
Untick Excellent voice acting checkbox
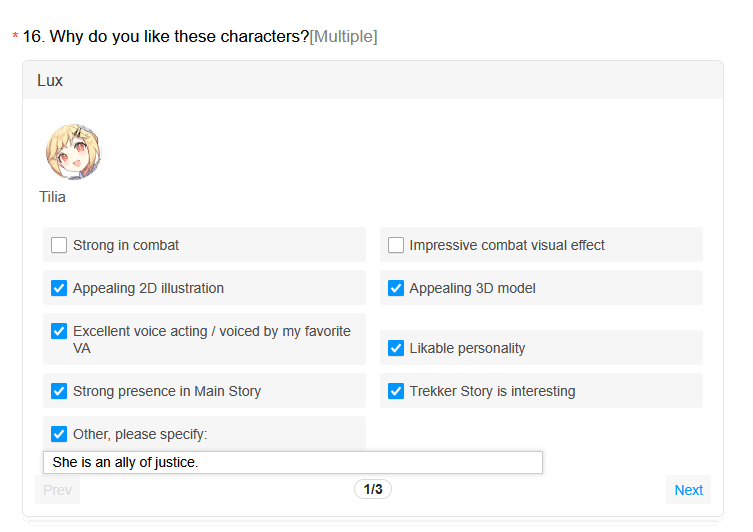tap(59, 331)
